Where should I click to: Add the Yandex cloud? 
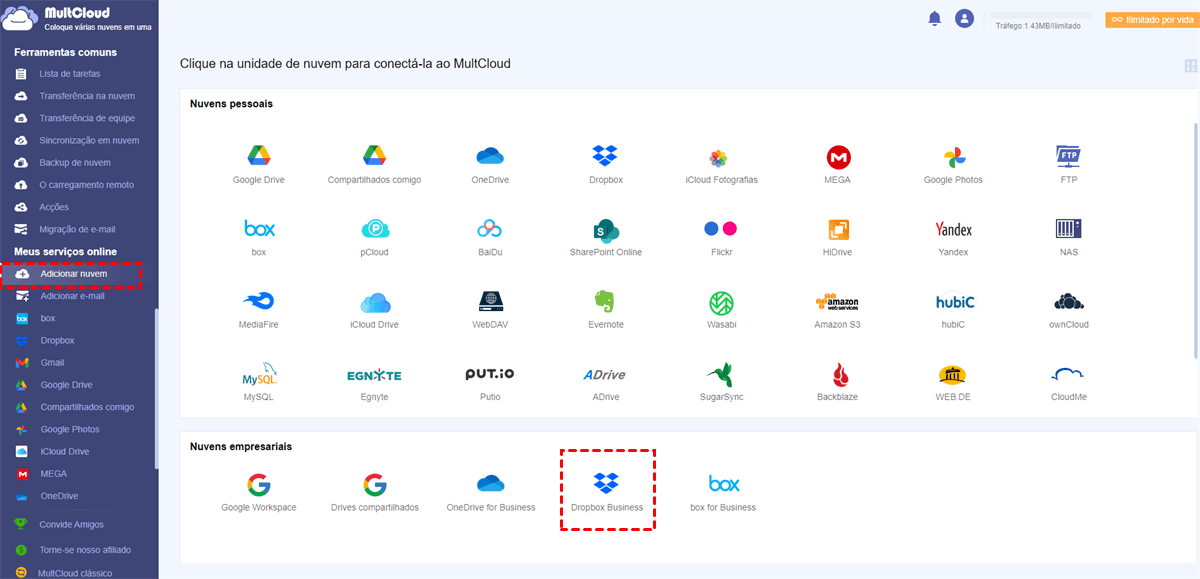[x=953, y=229]
